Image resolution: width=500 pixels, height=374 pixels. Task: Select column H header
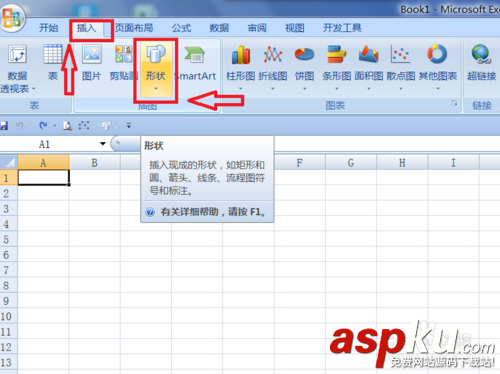coord(402,163)
